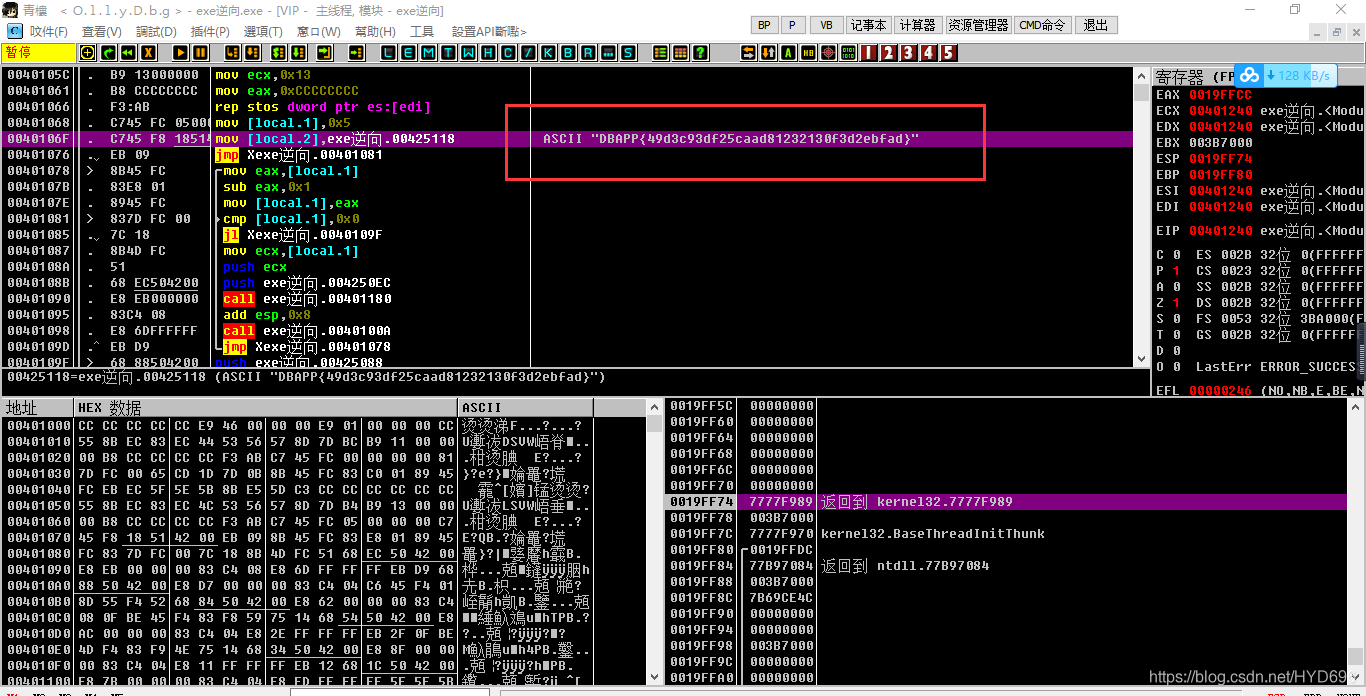
Task: Click the green binary 0101 icon
Action: coord(848,52)
